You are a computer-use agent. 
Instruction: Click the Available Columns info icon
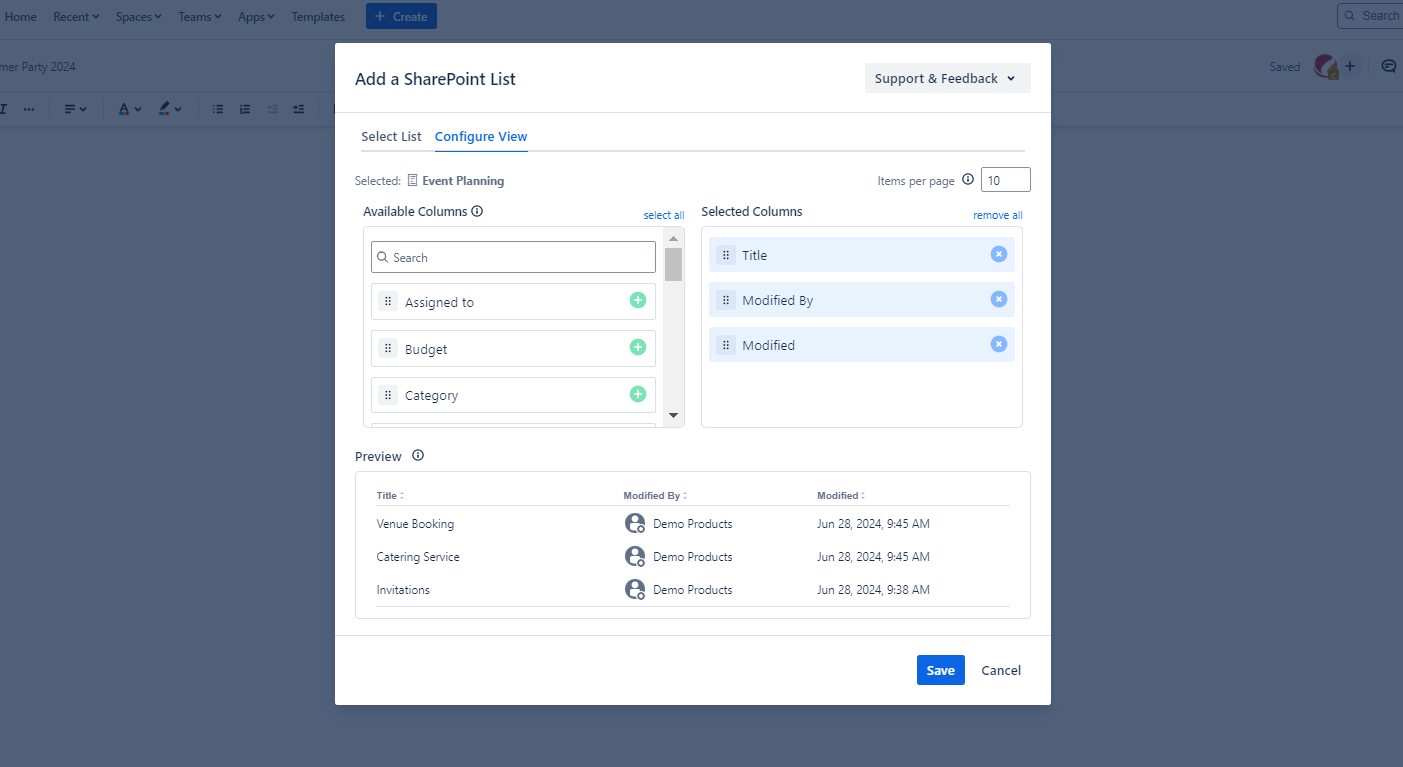(477, 211)
